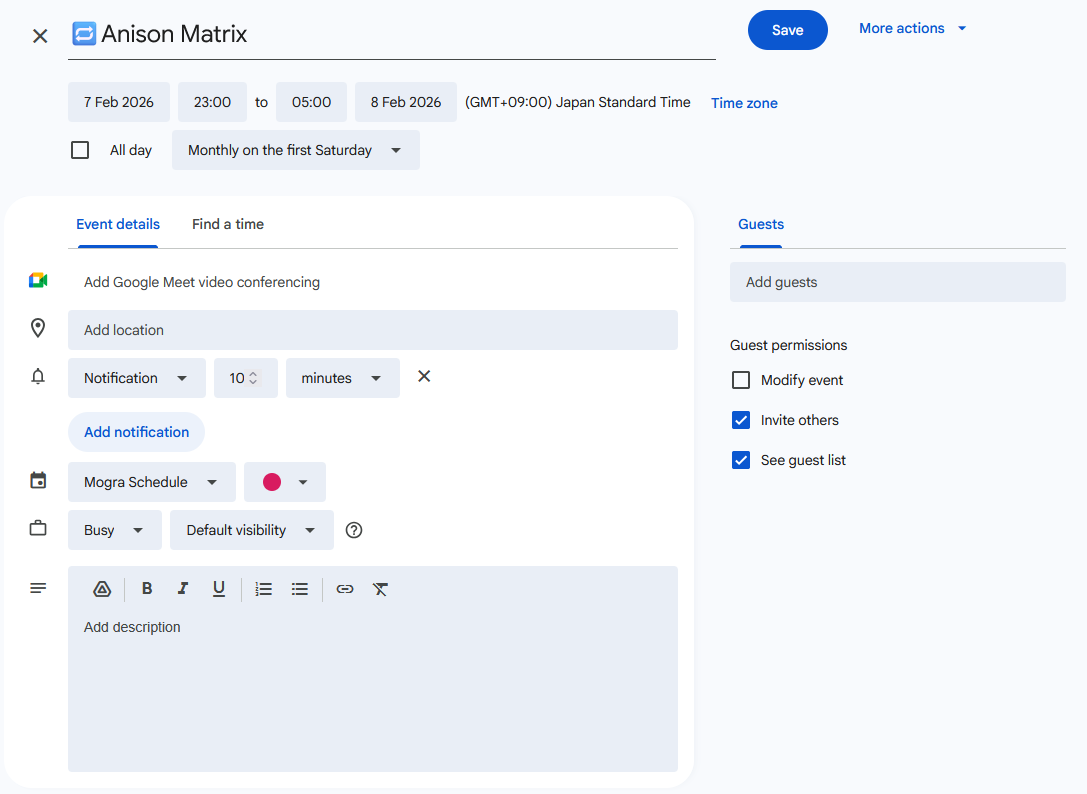Open visibility help question mark icon
This screenshot has width=1087, height=794.
point(354,530)
